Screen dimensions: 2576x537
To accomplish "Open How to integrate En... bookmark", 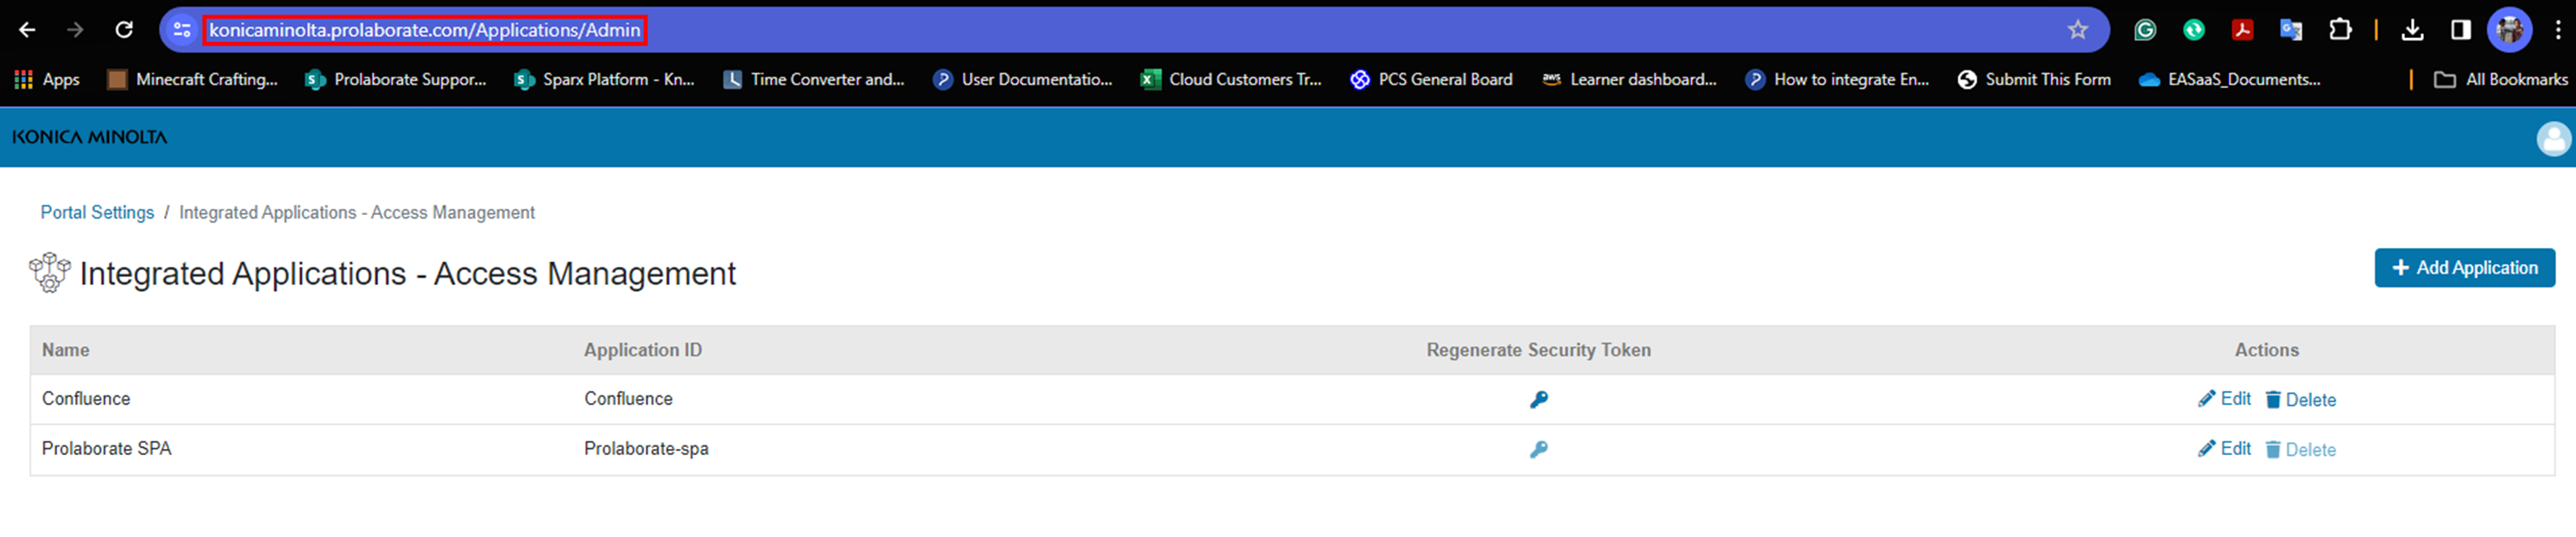I will (x=1837, y=79).
